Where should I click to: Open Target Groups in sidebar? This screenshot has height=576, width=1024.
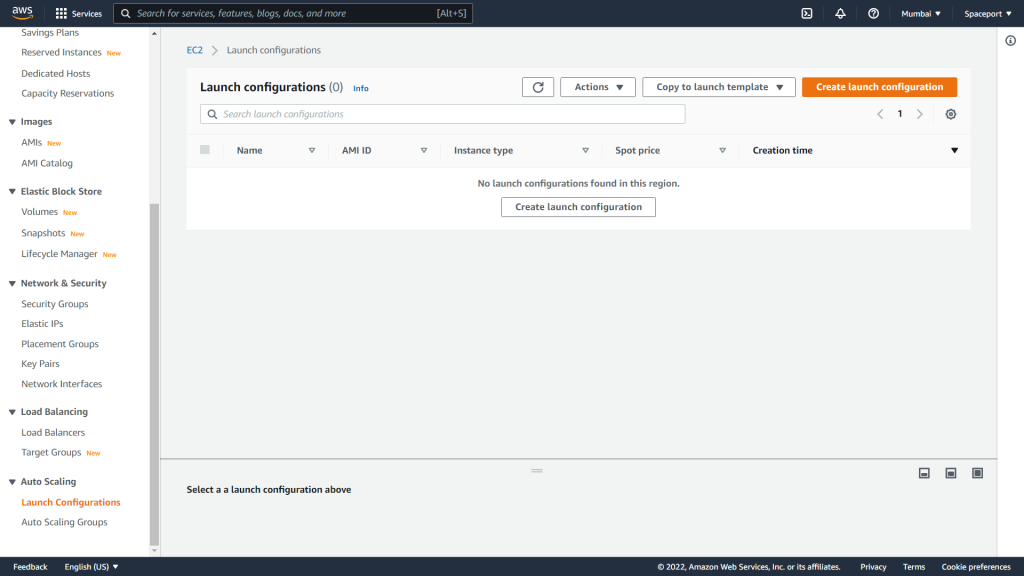51,452
